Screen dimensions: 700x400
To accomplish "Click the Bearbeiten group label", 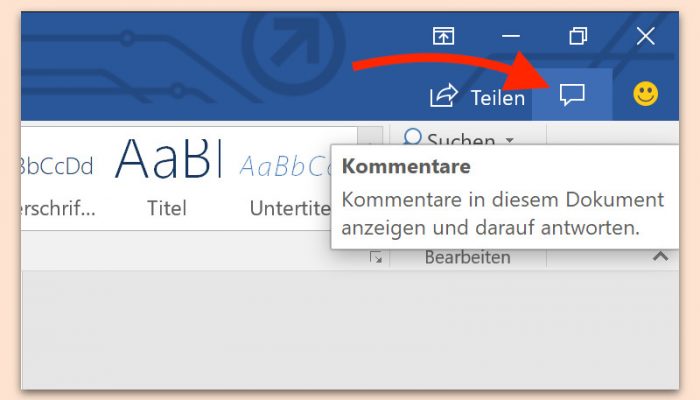I will point(467,258).
